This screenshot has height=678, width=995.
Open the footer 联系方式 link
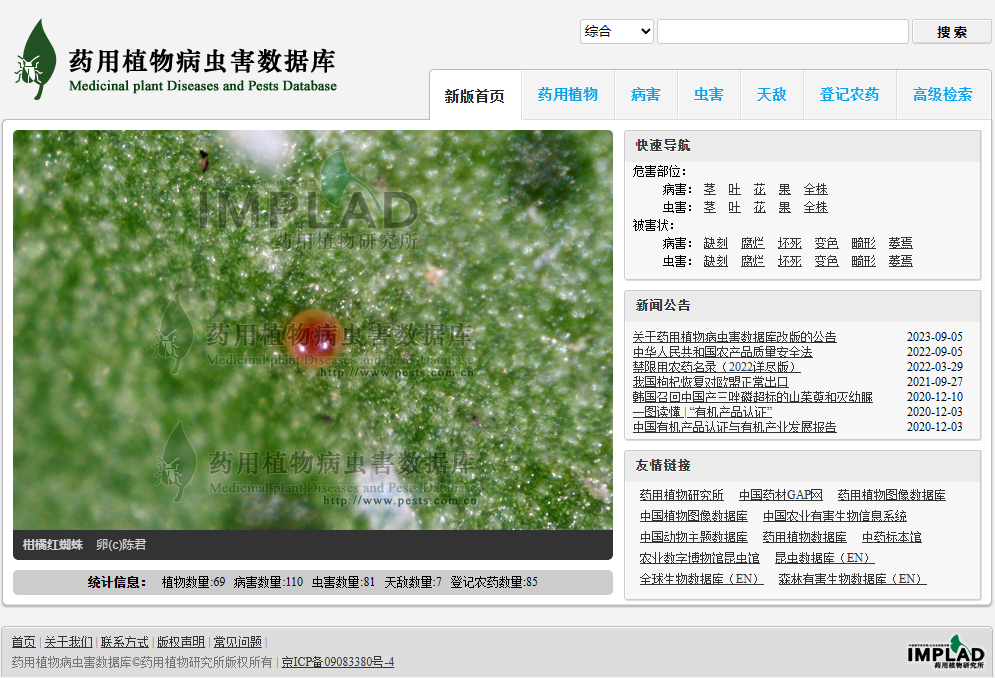tap(124, 642)
